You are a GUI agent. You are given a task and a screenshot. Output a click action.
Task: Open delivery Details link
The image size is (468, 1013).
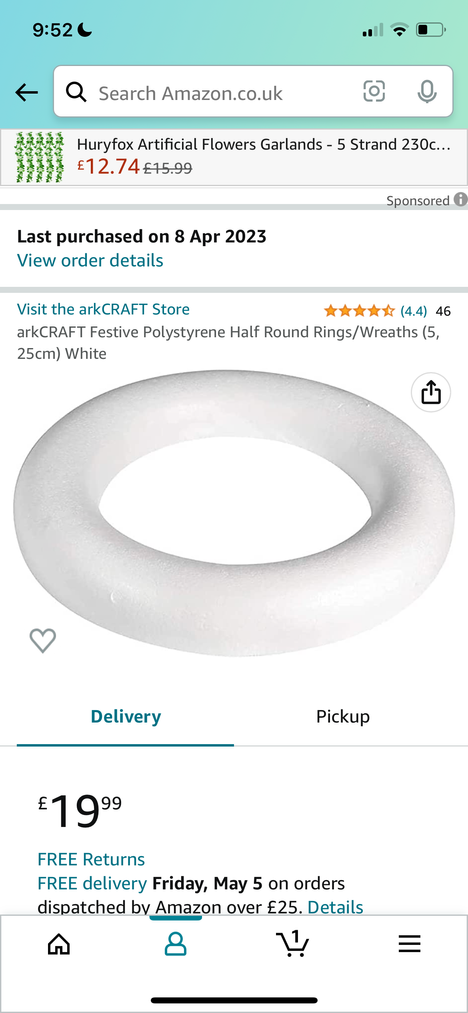(335, 907)
